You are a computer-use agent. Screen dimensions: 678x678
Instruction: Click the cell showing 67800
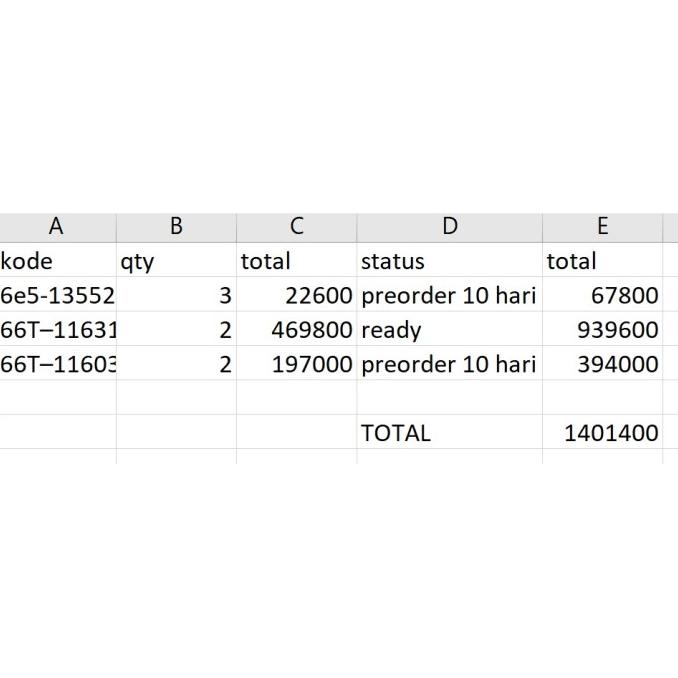click(x=602, y=295)
